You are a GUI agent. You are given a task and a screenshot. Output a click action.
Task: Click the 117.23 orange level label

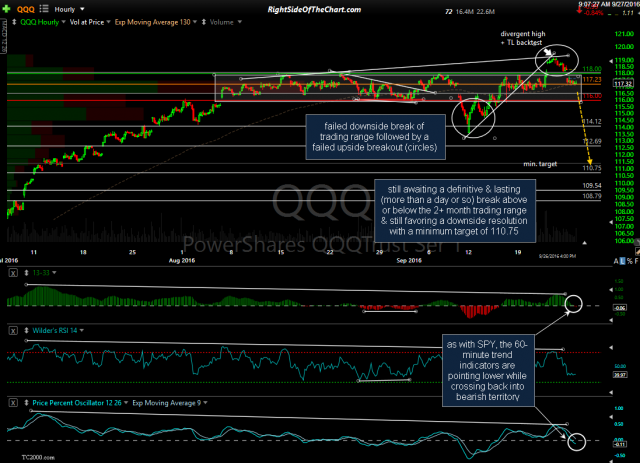[x=592, y=80]
